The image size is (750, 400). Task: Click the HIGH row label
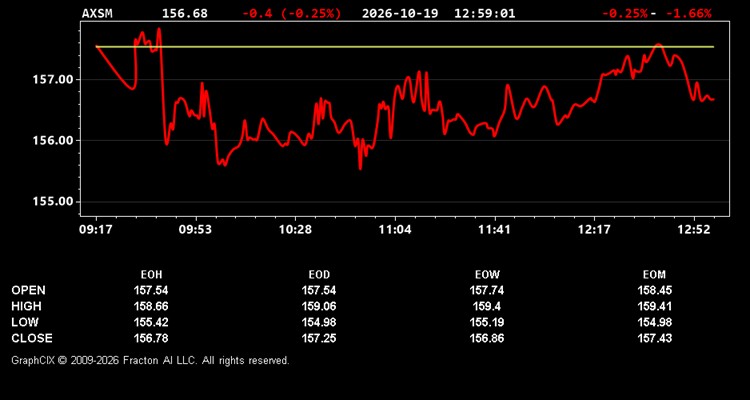[26, 306]
